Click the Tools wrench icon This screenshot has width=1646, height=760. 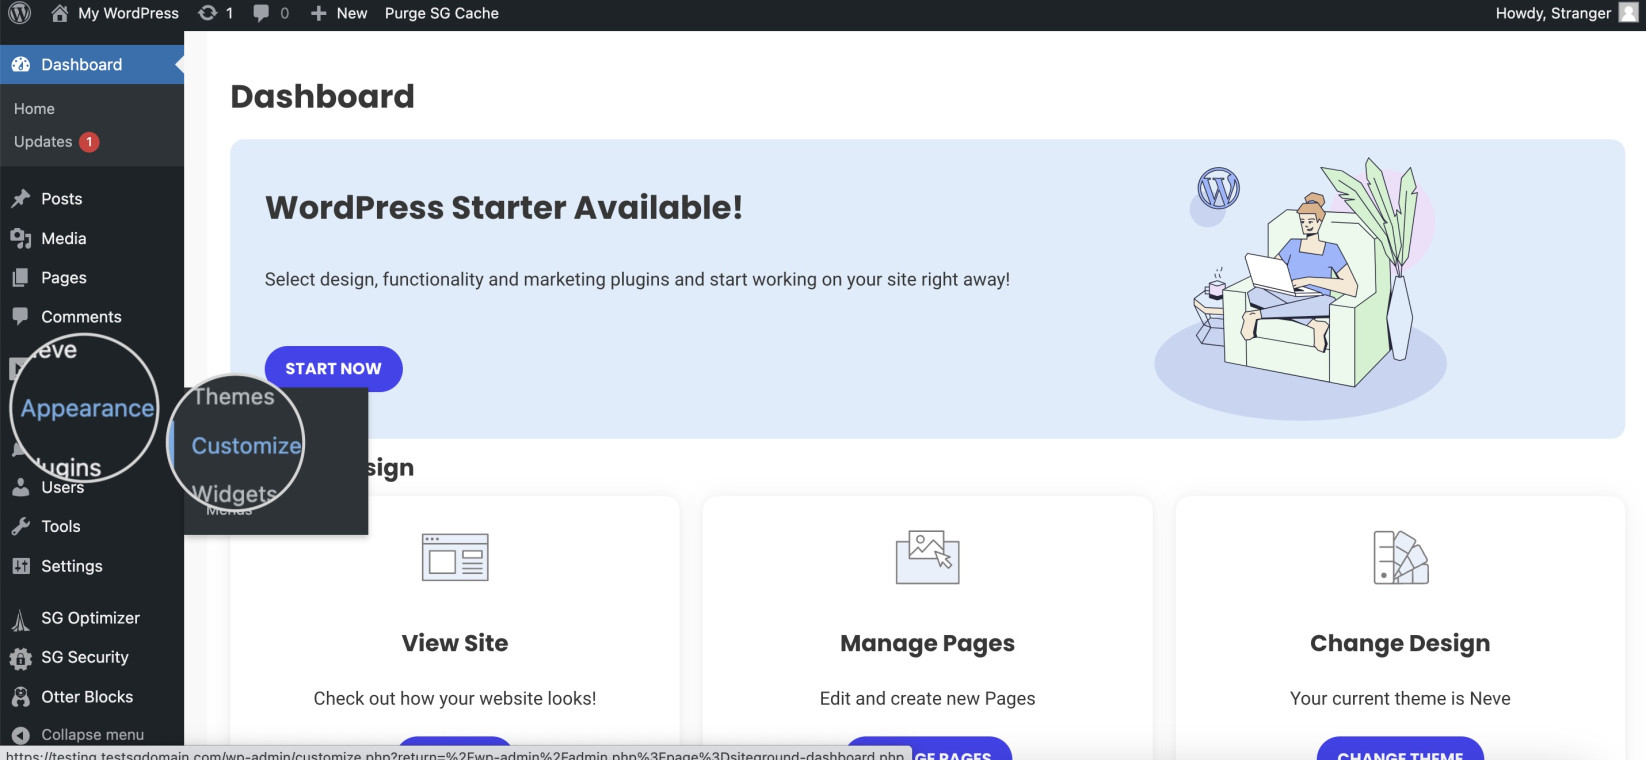click(x=21, y=526)
